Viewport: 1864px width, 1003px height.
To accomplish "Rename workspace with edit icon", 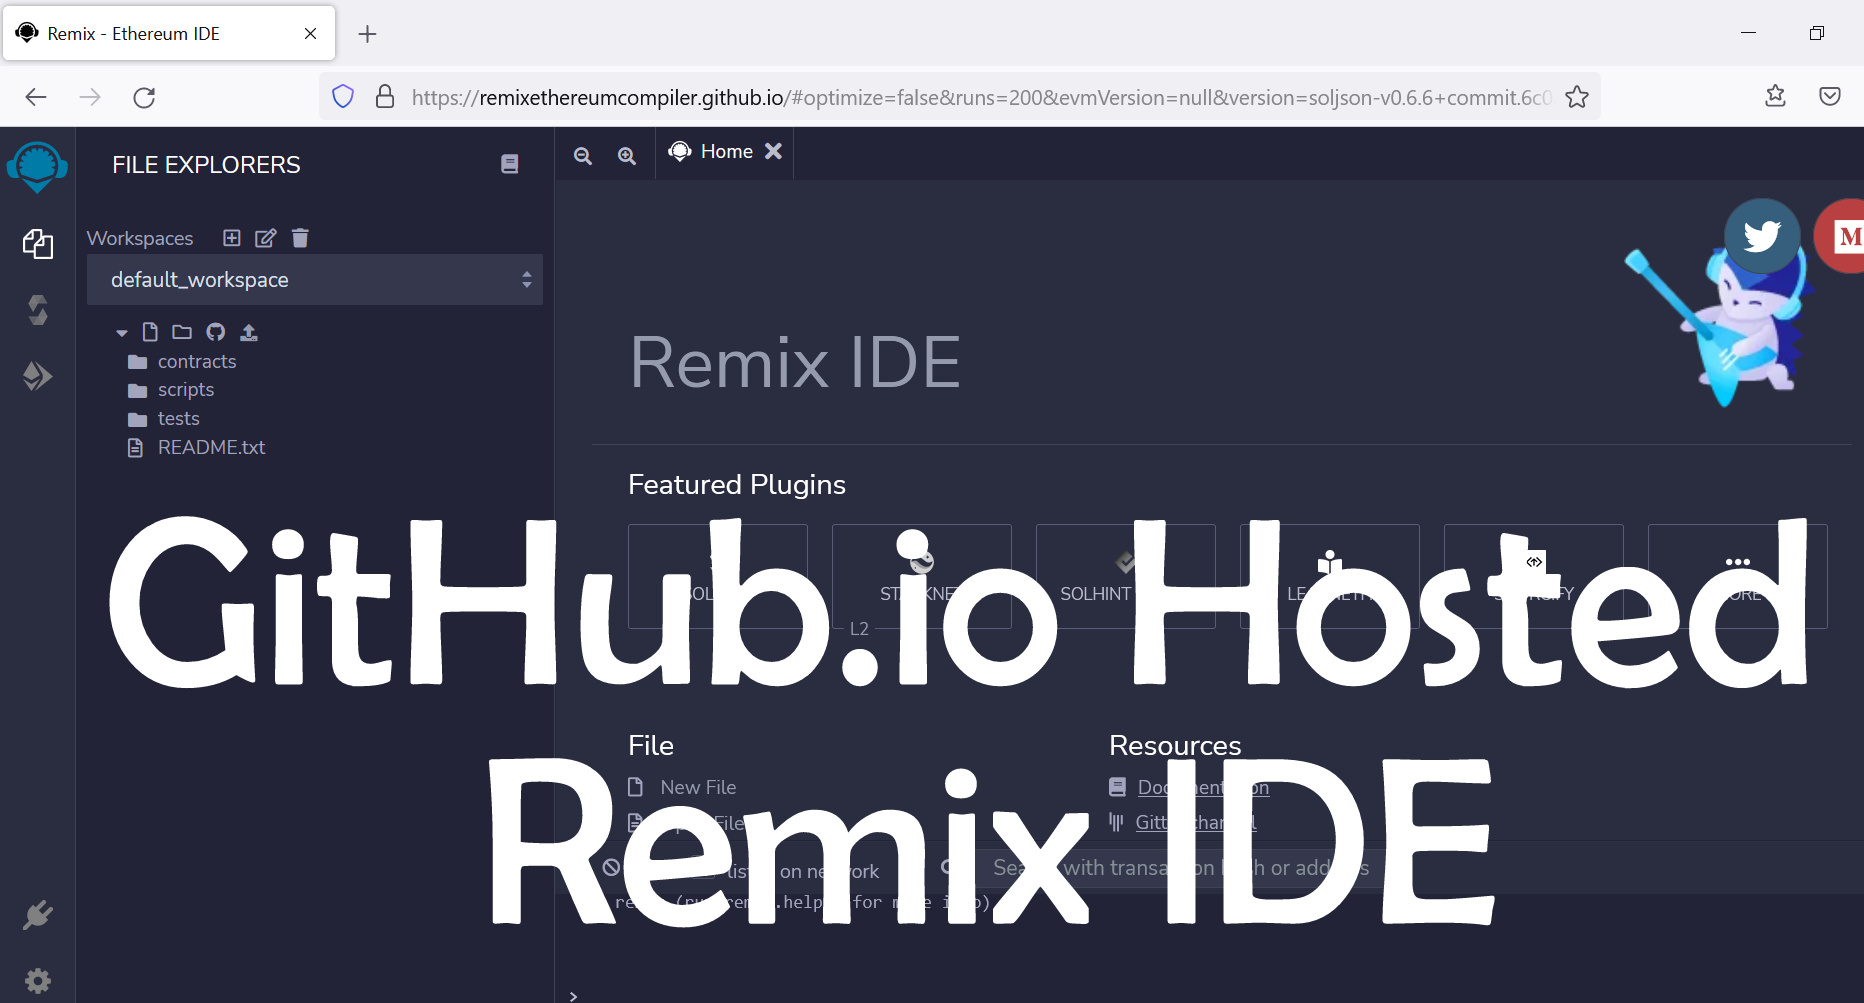I will click(266, 238).
